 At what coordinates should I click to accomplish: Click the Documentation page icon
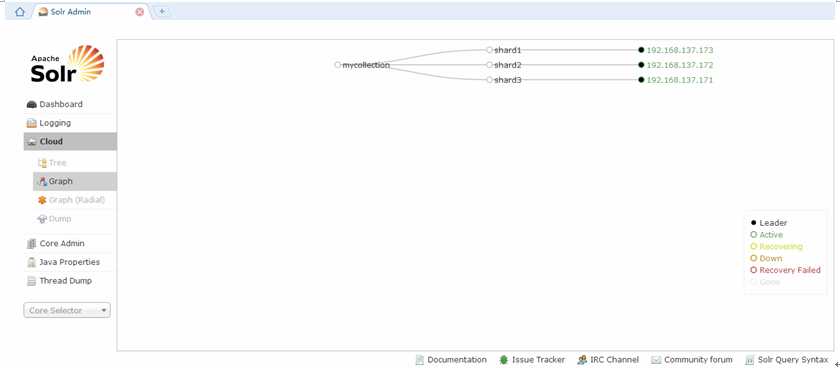tap(419, 360)
